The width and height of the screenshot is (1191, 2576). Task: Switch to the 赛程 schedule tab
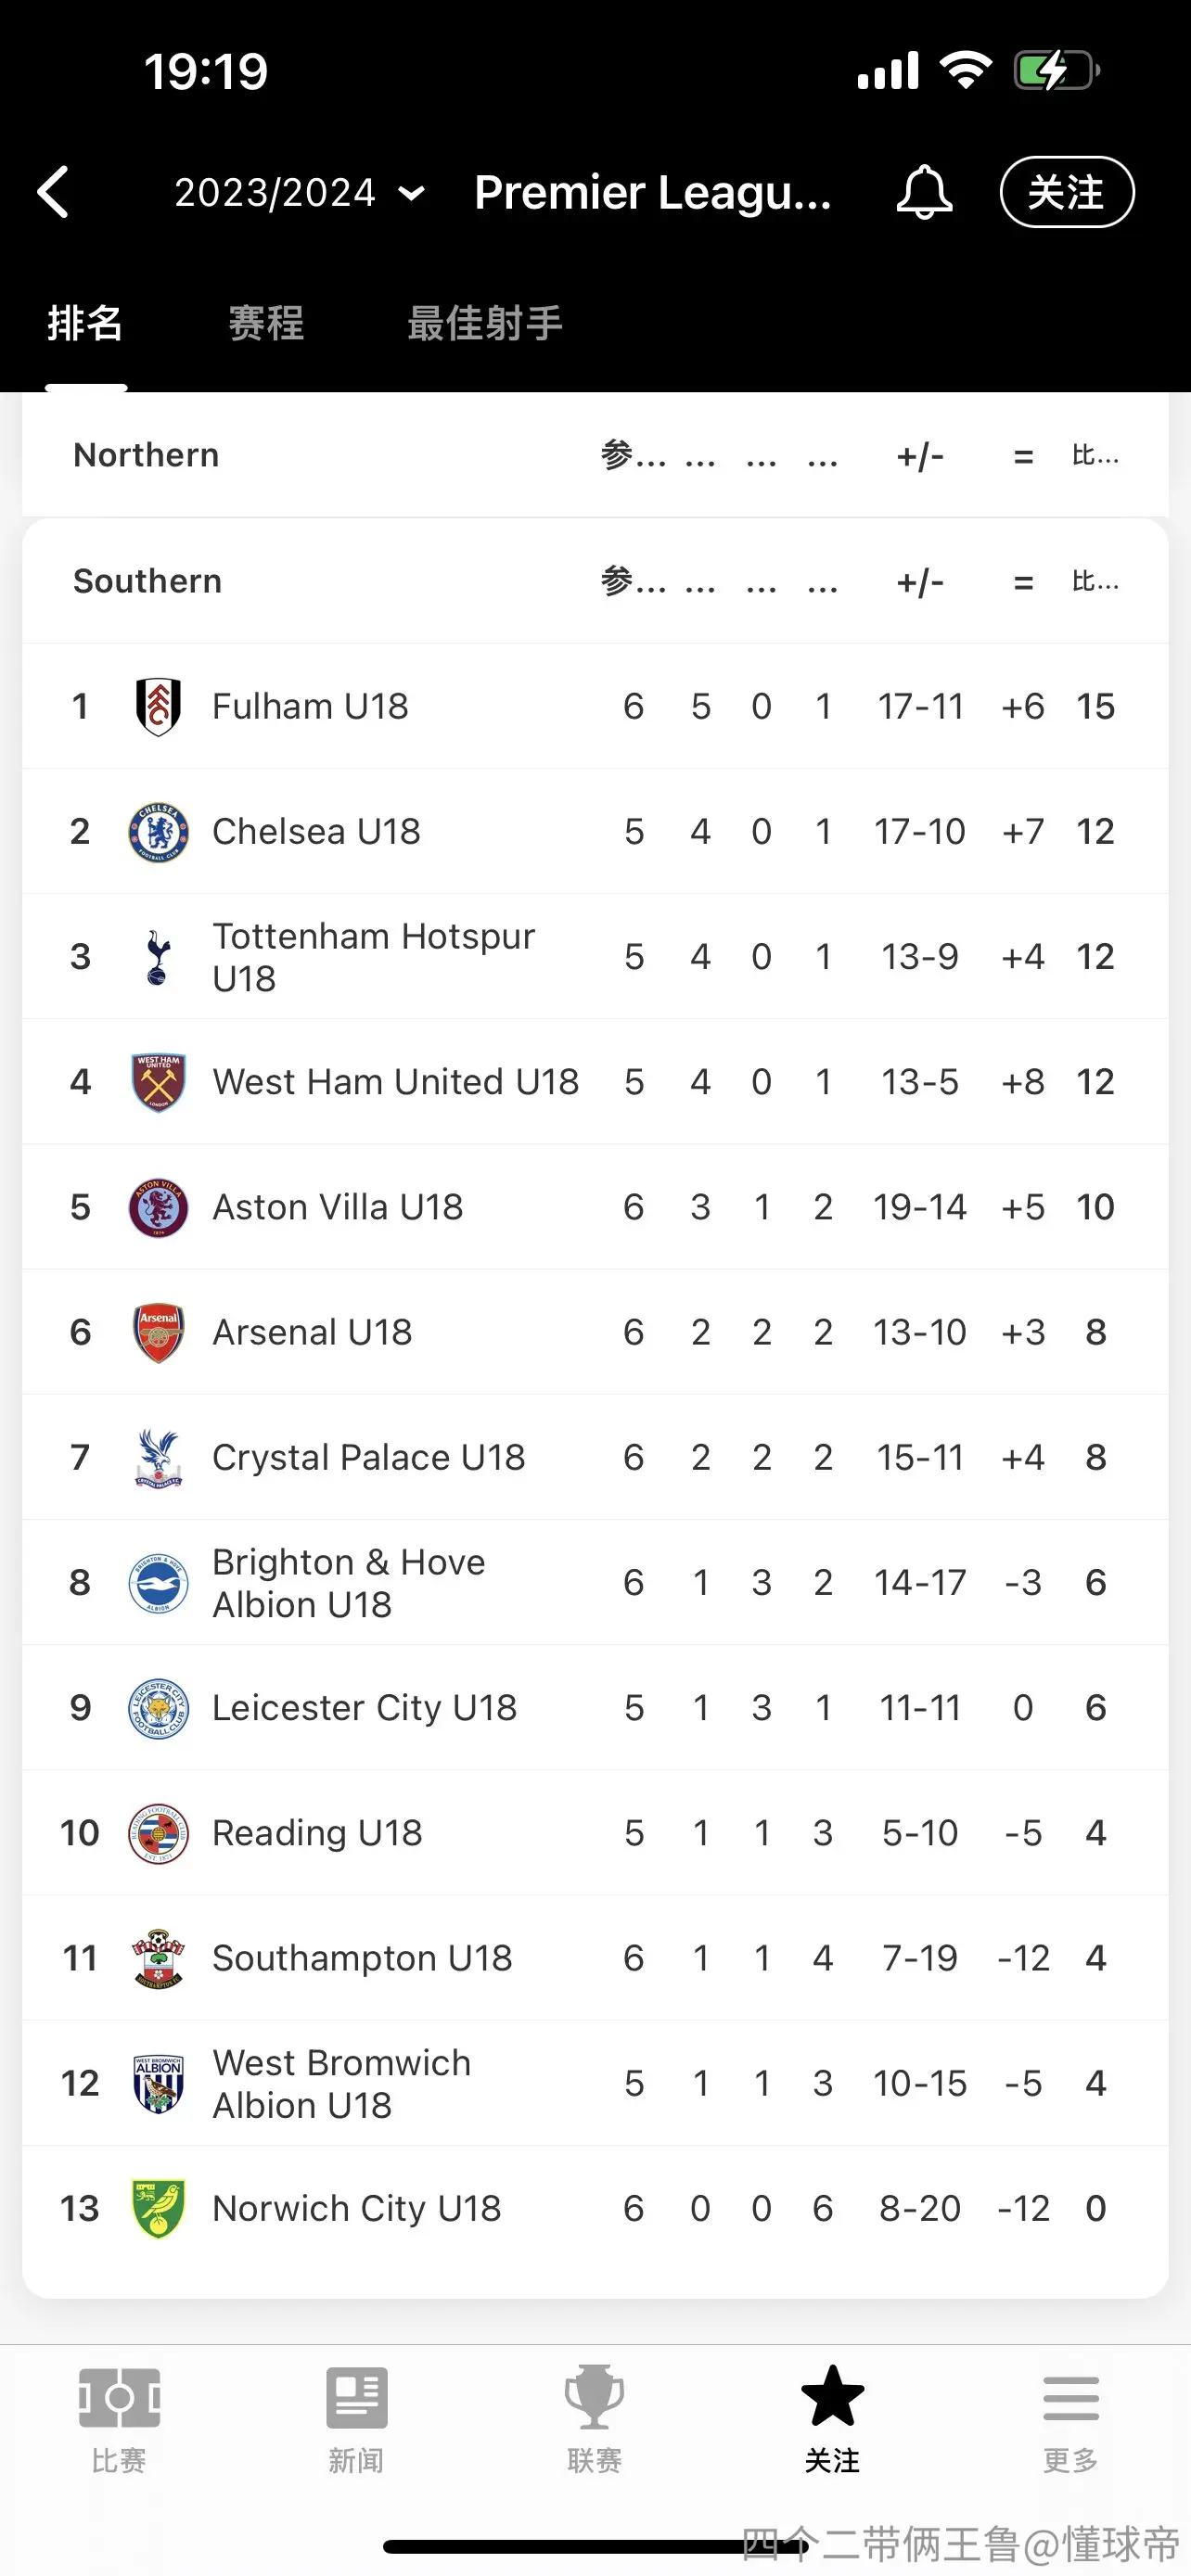click(x=266, y=323)
